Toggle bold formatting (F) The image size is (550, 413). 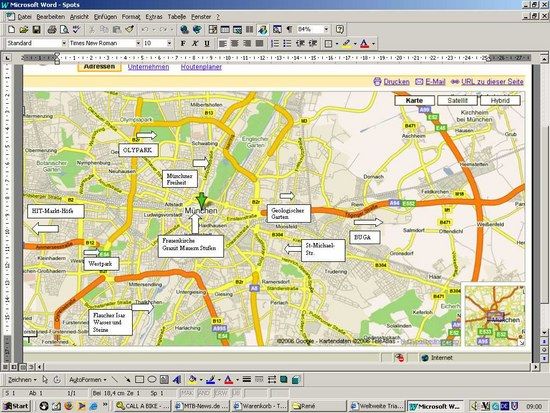pos(183,44)
